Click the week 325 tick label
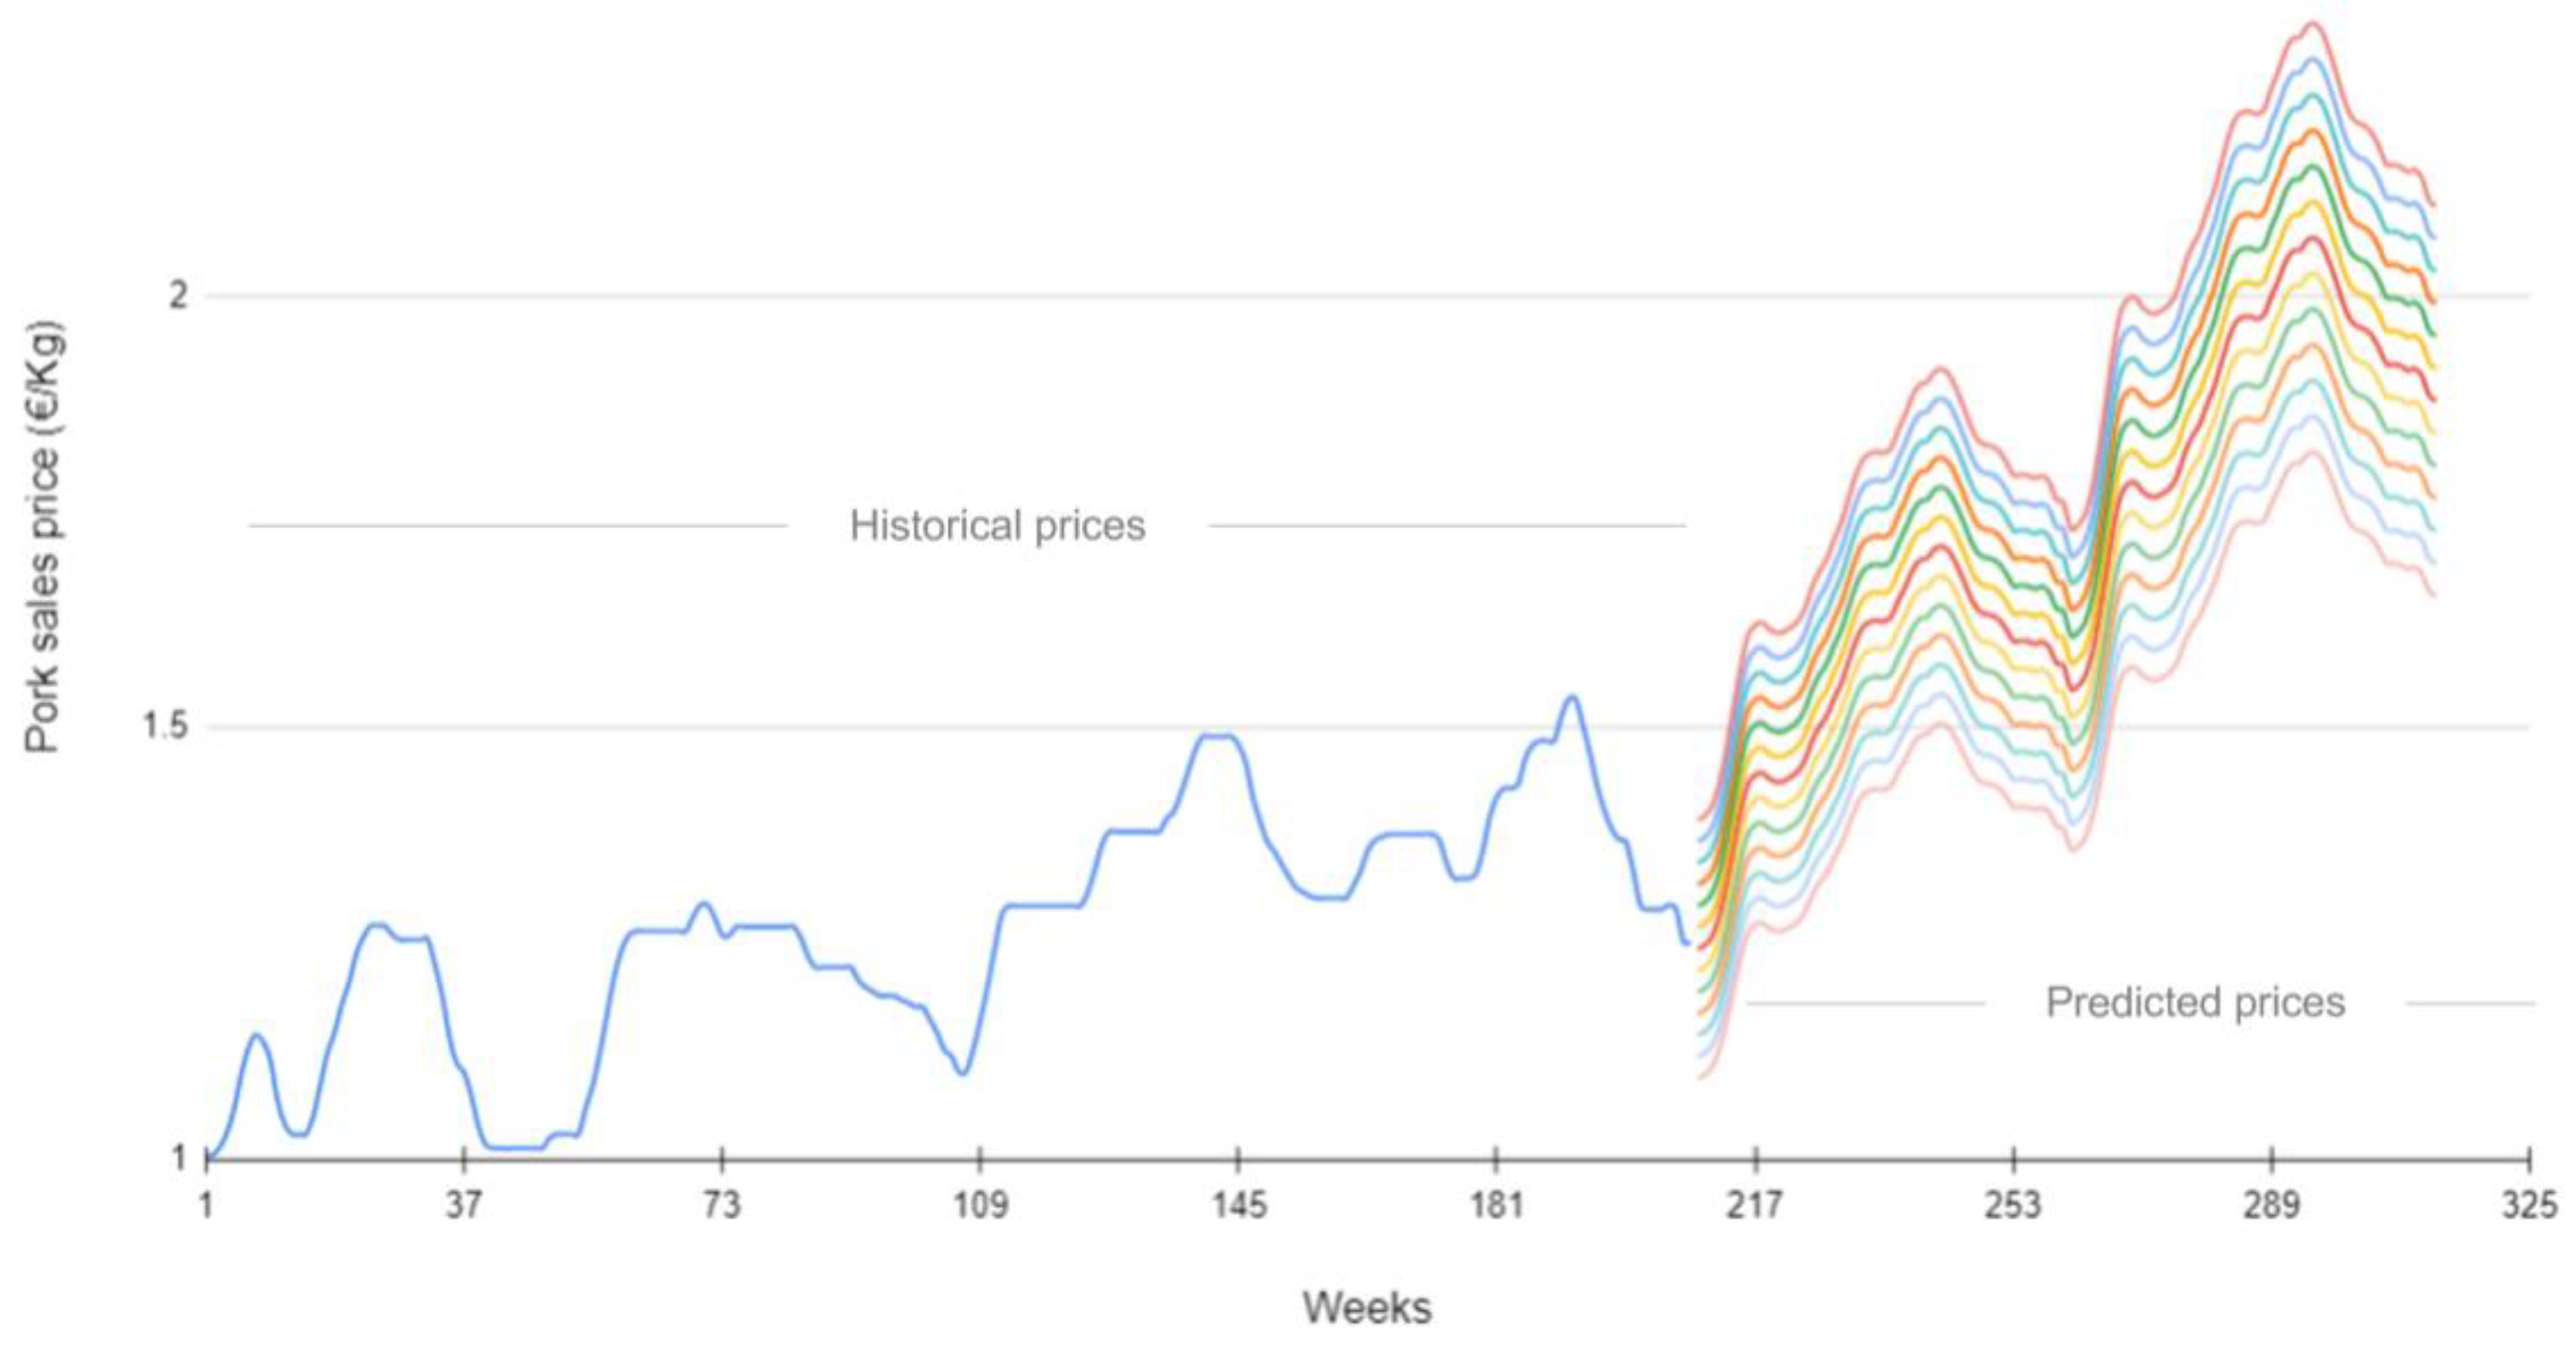The height and width of the screenshot is (1346, 2576). 2529,1205
